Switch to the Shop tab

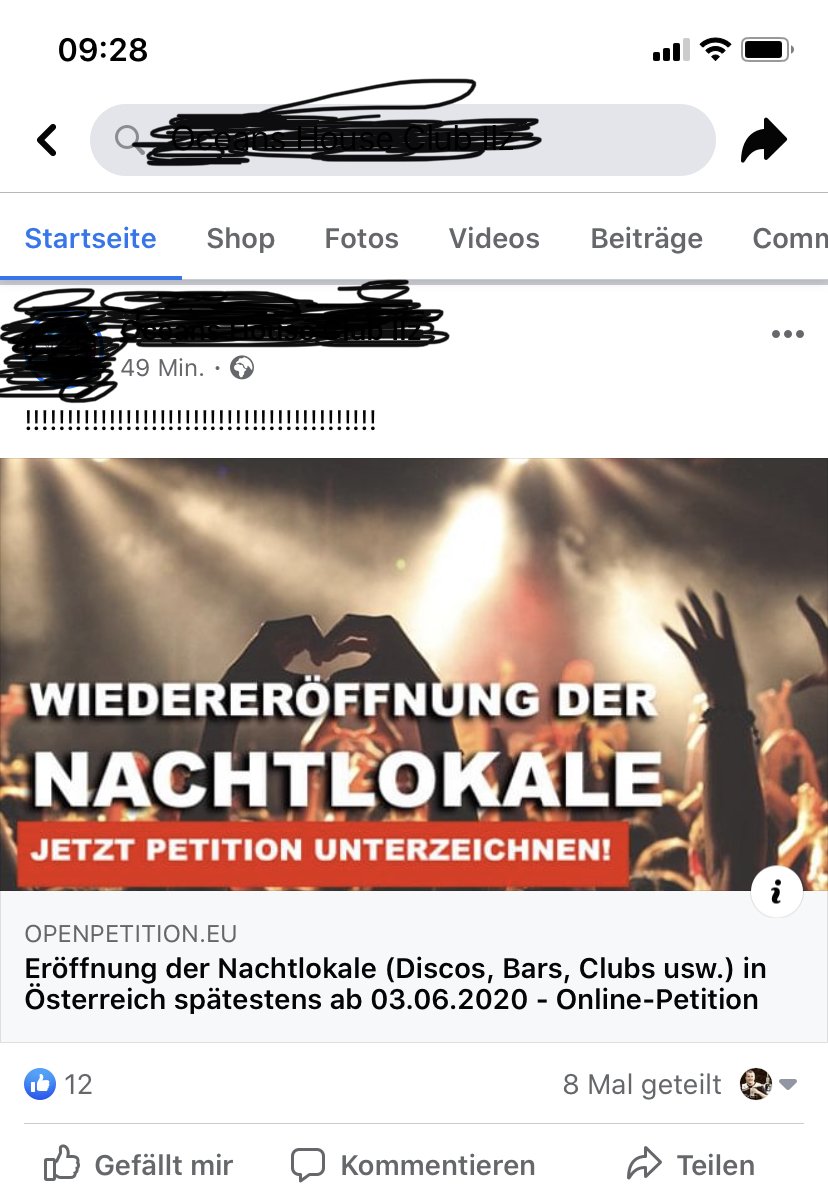(x=241, y=238)
